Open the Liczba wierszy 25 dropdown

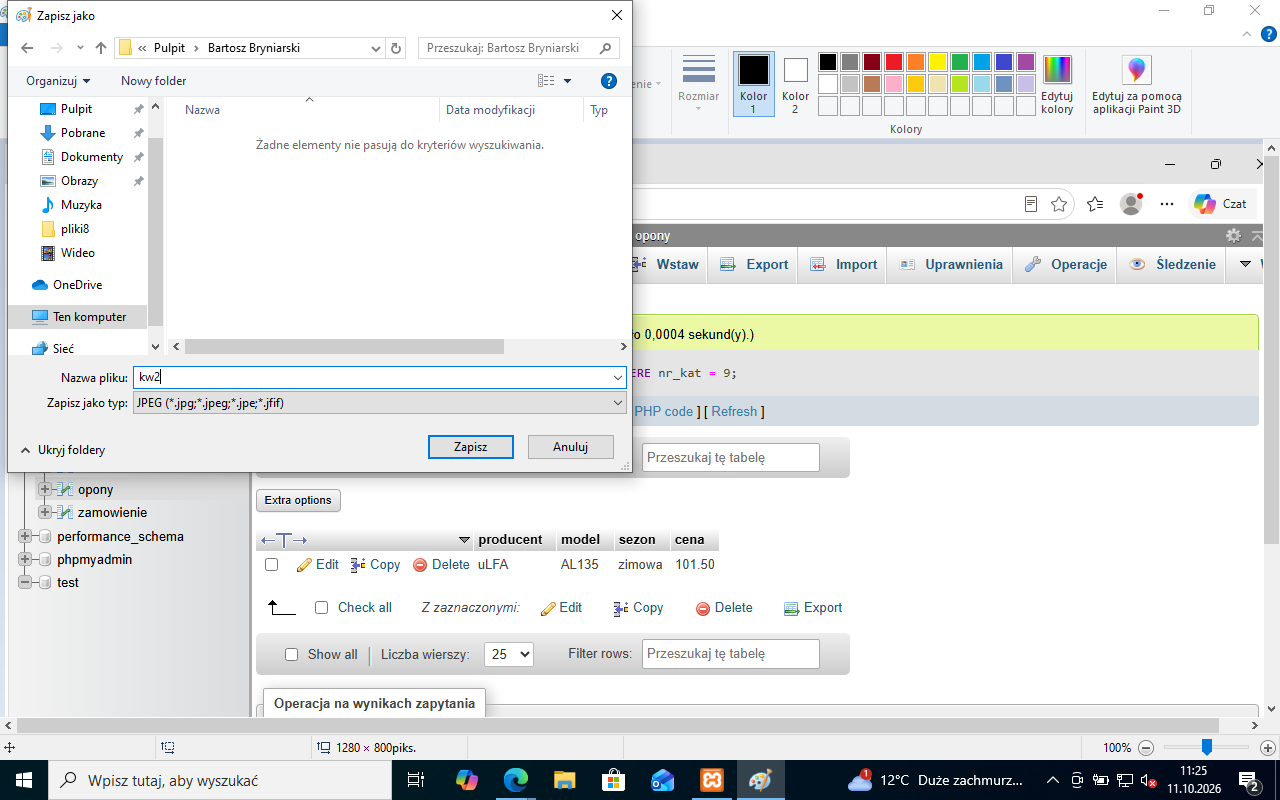(509, 654)
